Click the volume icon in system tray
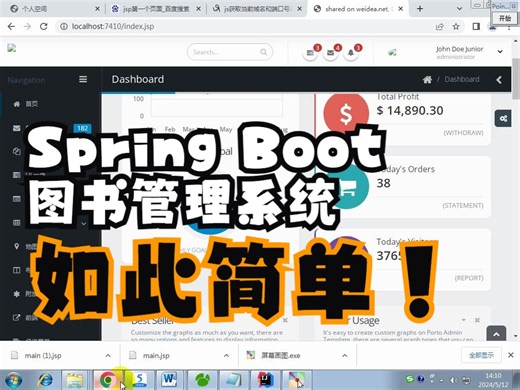This screenshot has width=520, height=390. pos(453,380)
